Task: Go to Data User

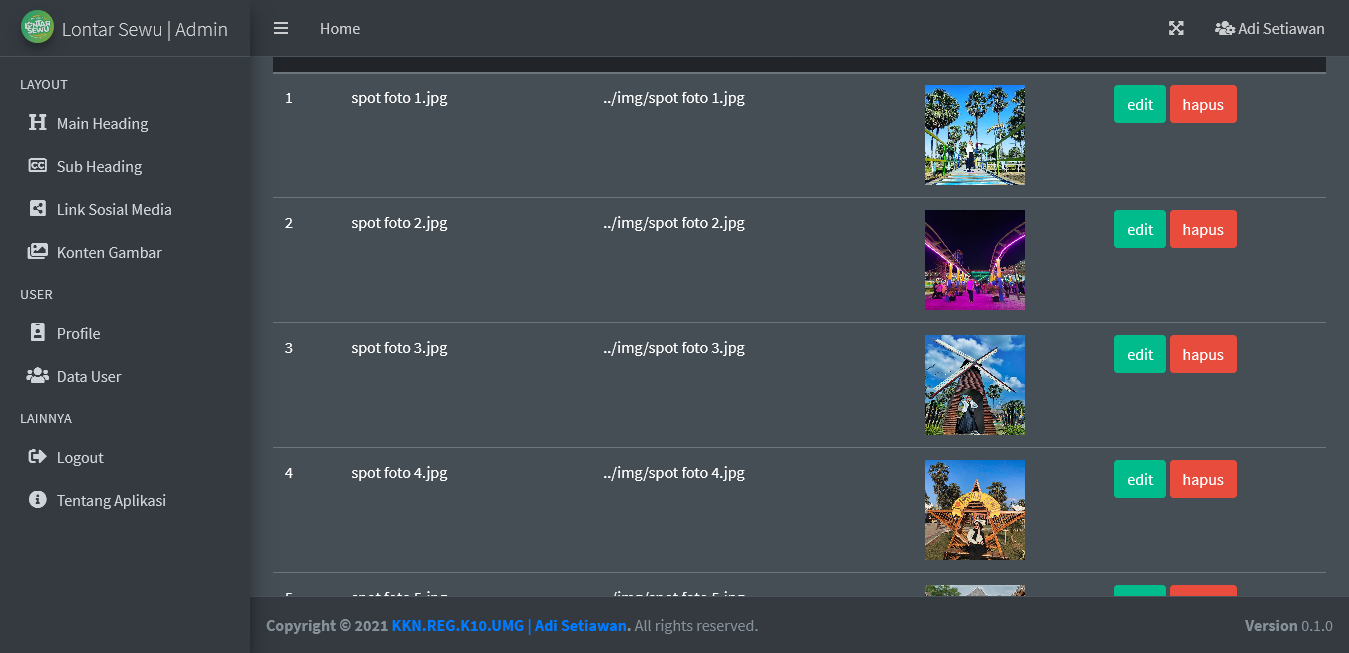Action: click(x=125, y=376)
